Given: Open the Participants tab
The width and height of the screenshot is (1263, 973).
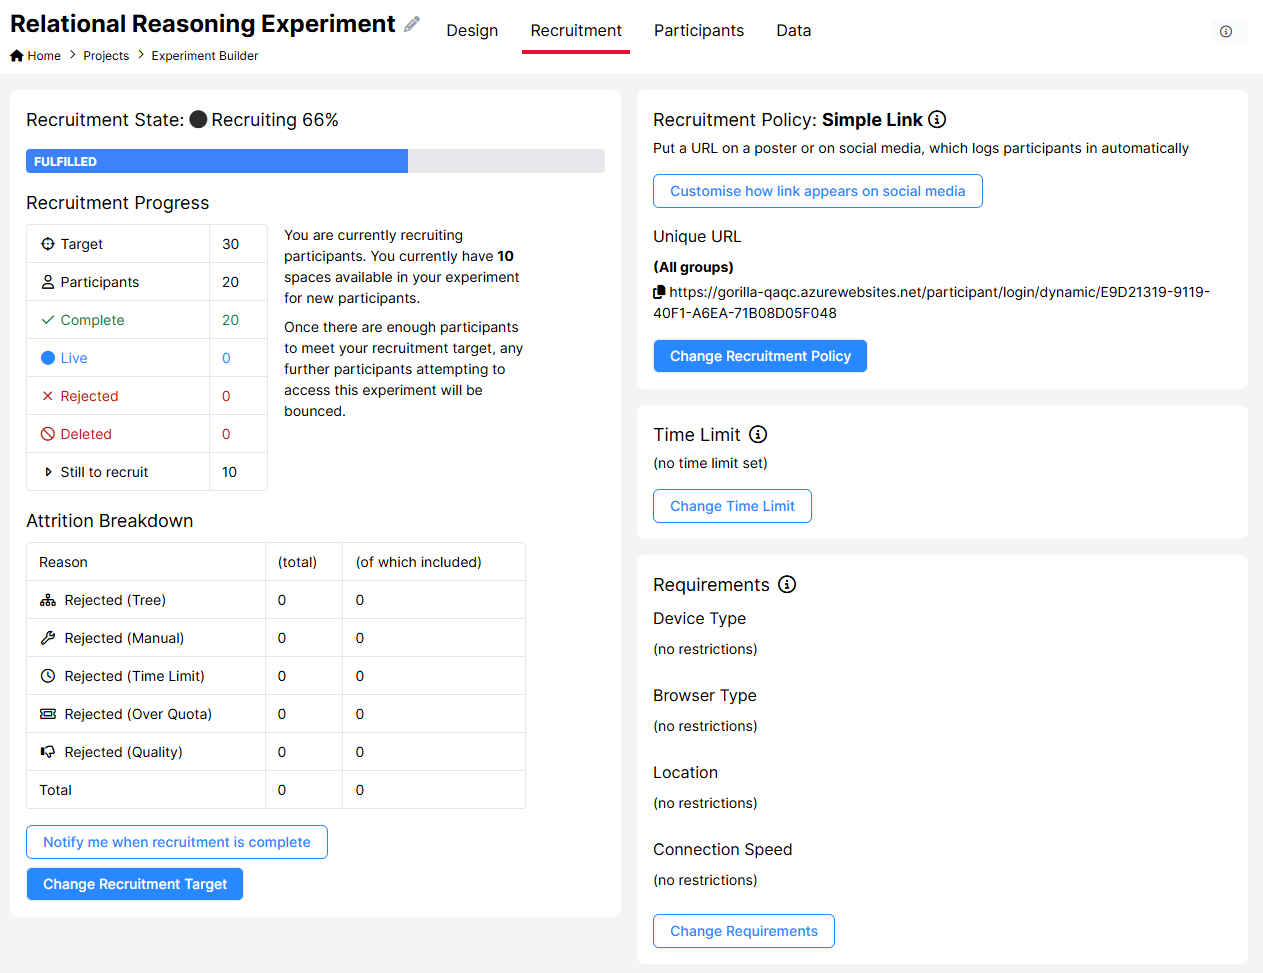Looking at the screenshot, I should coord(699,31).
